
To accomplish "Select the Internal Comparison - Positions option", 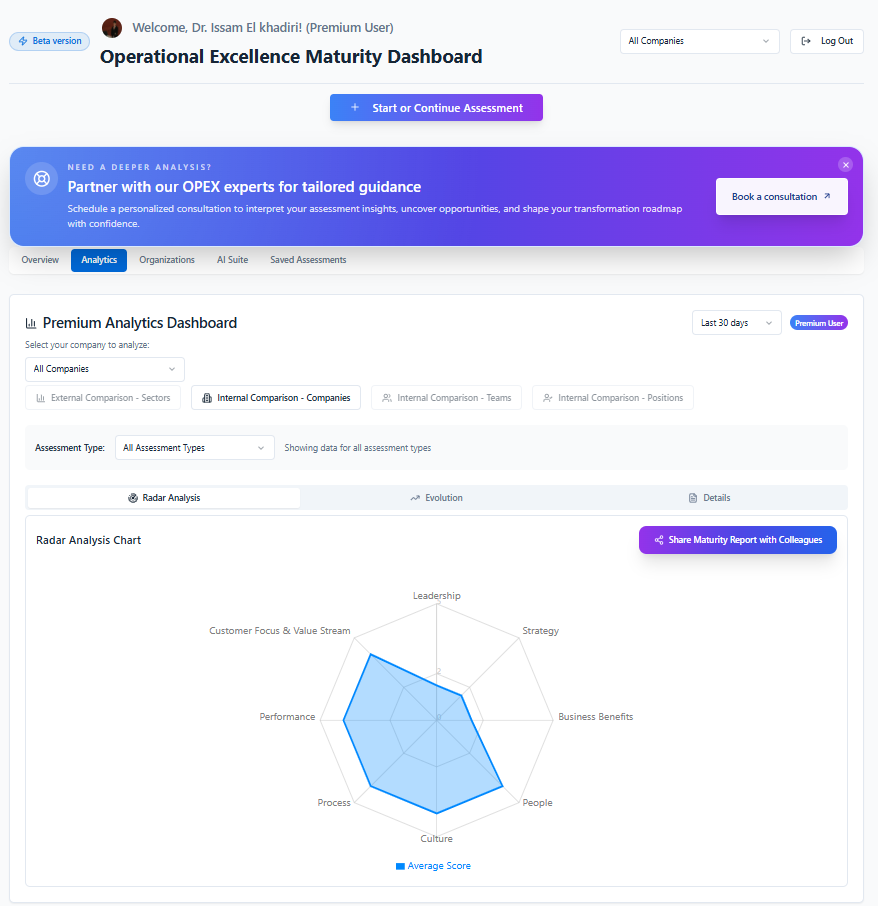I will click(x=612, y=397).
